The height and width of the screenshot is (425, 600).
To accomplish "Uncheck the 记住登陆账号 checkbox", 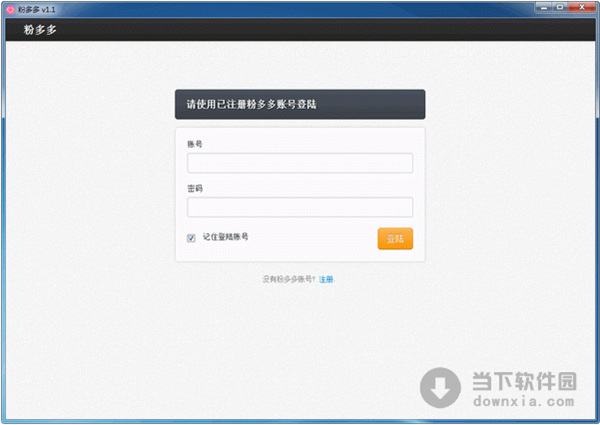I will coord(191,238).
